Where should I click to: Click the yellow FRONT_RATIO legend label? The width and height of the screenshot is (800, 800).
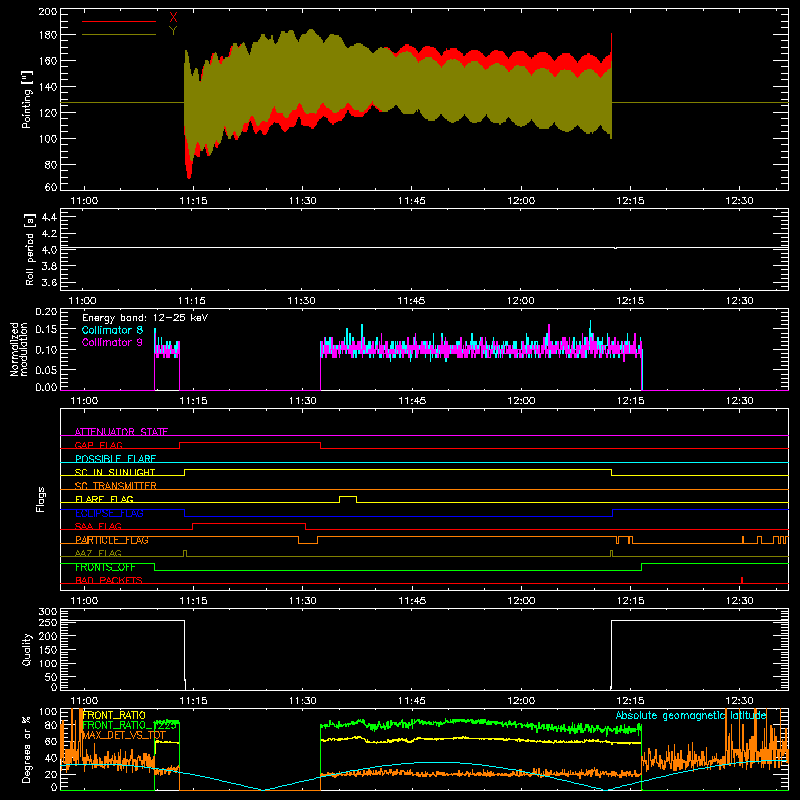pos(114,715)
